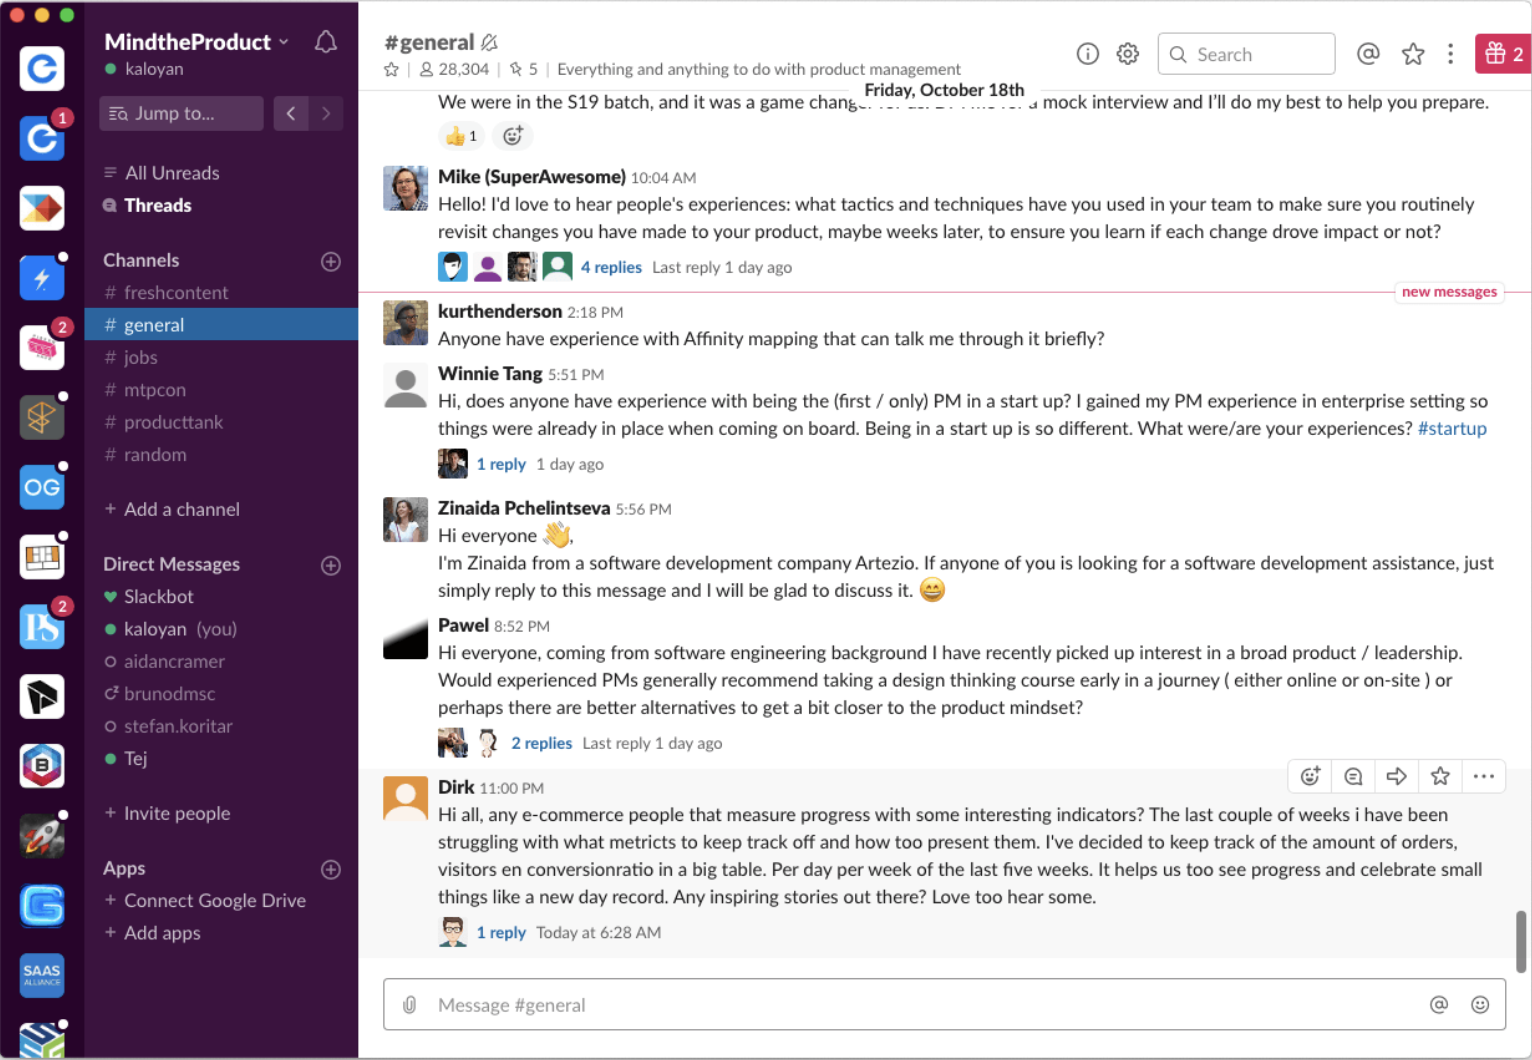Click Add a channel link
The image size is (1532, 1060).
pos(172,509)
